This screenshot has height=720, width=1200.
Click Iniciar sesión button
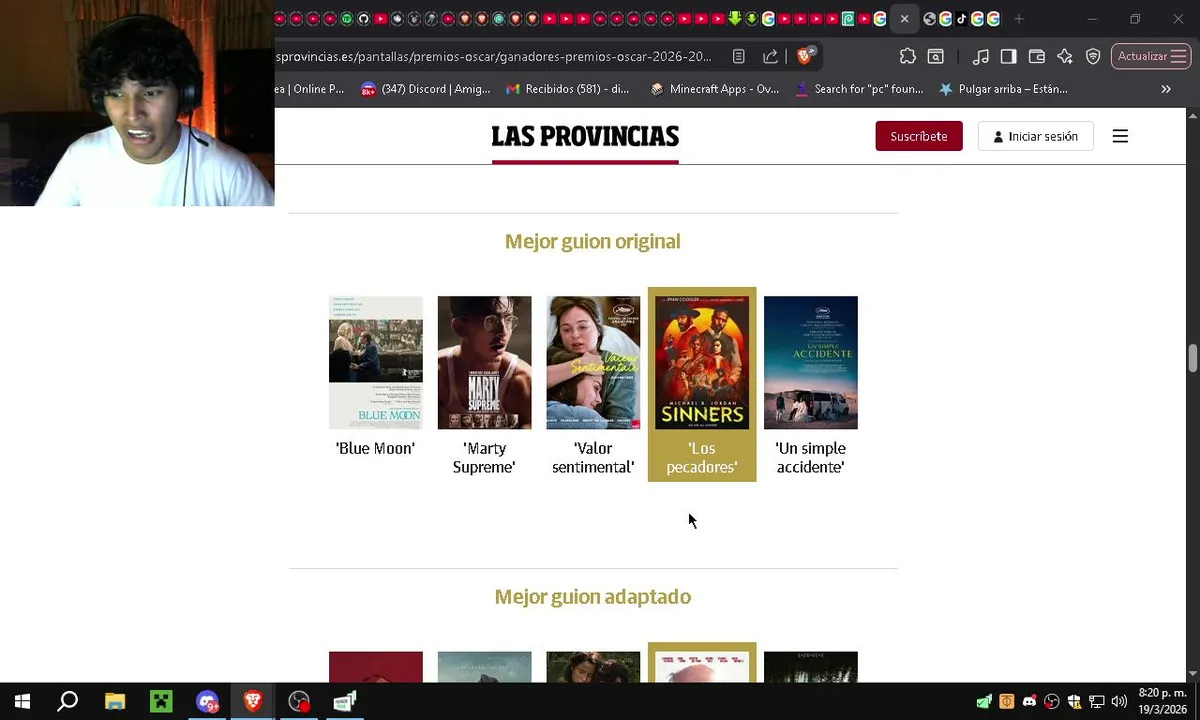tap(1035, 136)
